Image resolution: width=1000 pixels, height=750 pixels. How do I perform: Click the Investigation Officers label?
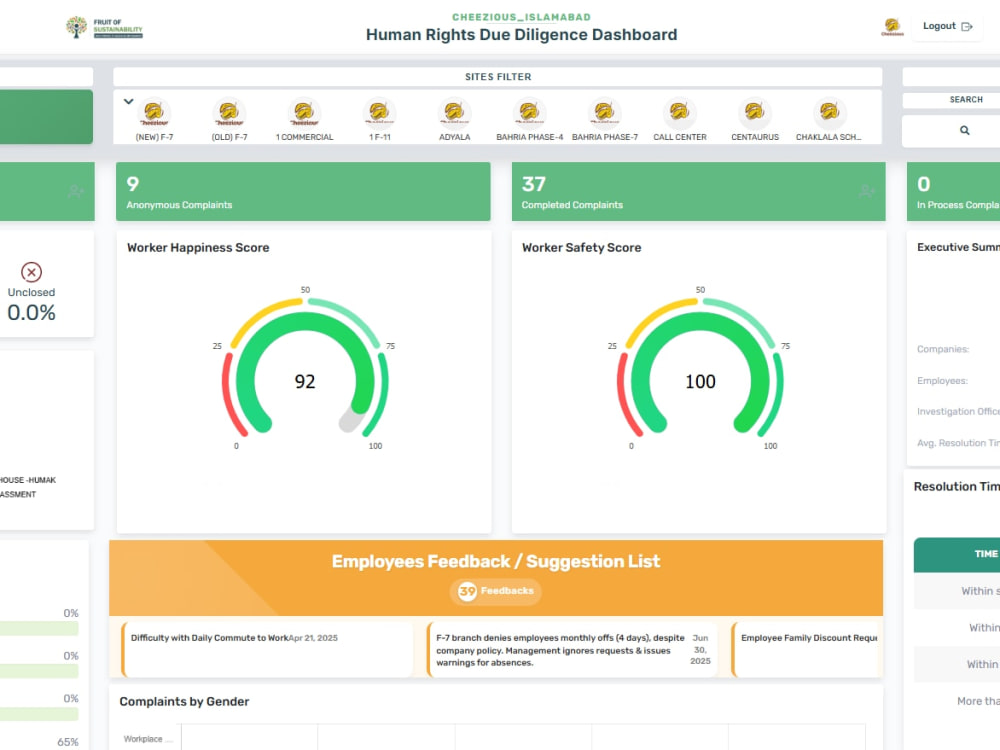(958, 412)
